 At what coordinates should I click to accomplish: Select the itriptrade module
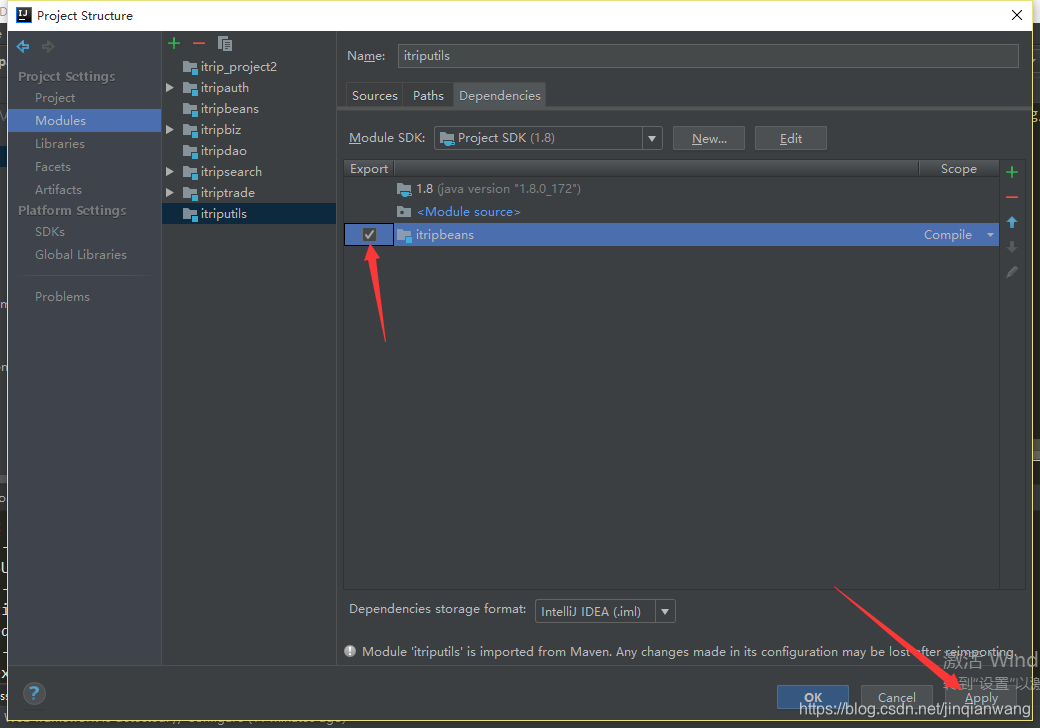228,193
